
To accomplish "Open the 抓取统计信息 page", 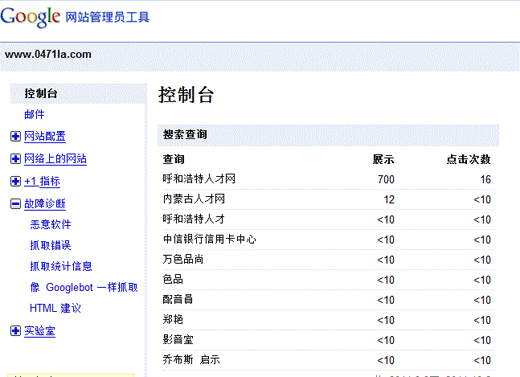I will [x=61, y=266].
